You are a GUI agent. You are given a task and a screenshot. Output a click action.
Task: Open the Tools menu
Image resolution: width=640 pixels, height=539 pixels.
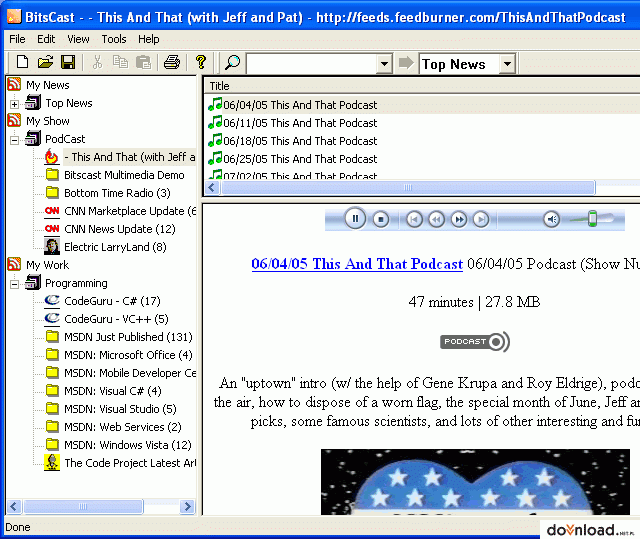(114, 39)
